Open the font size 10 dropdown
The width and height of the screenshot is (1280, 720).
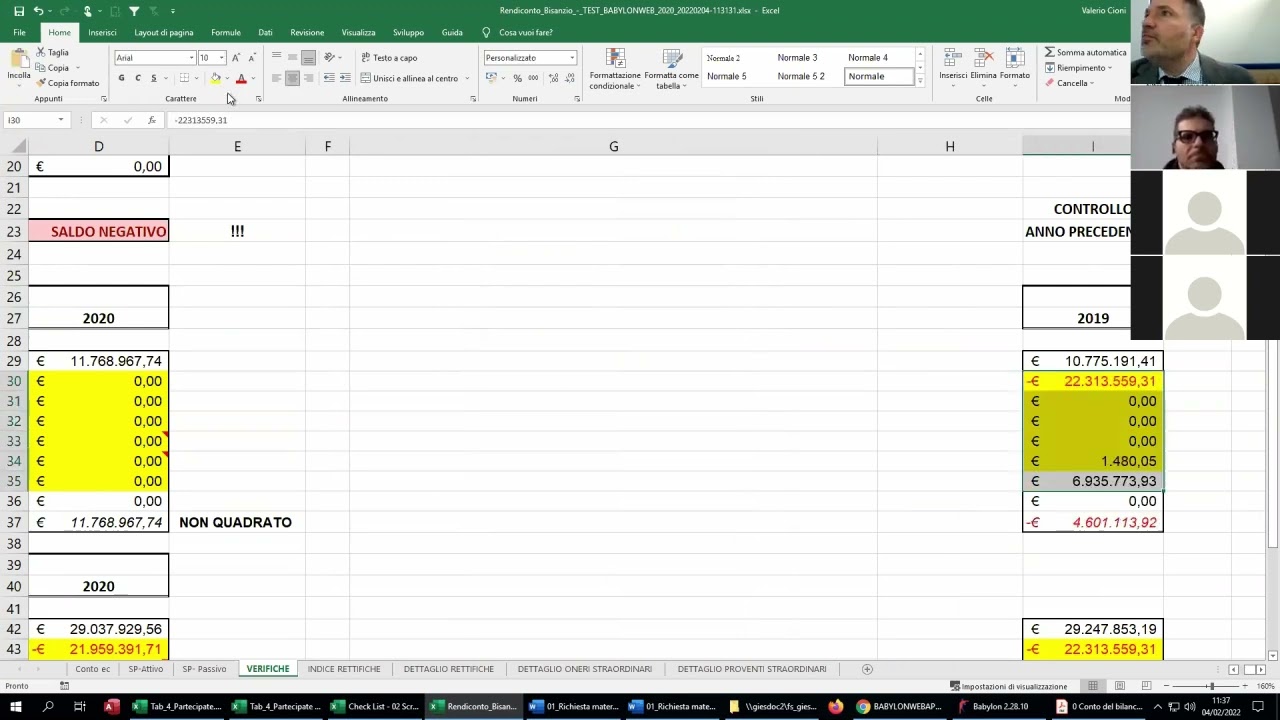[222, 58]
